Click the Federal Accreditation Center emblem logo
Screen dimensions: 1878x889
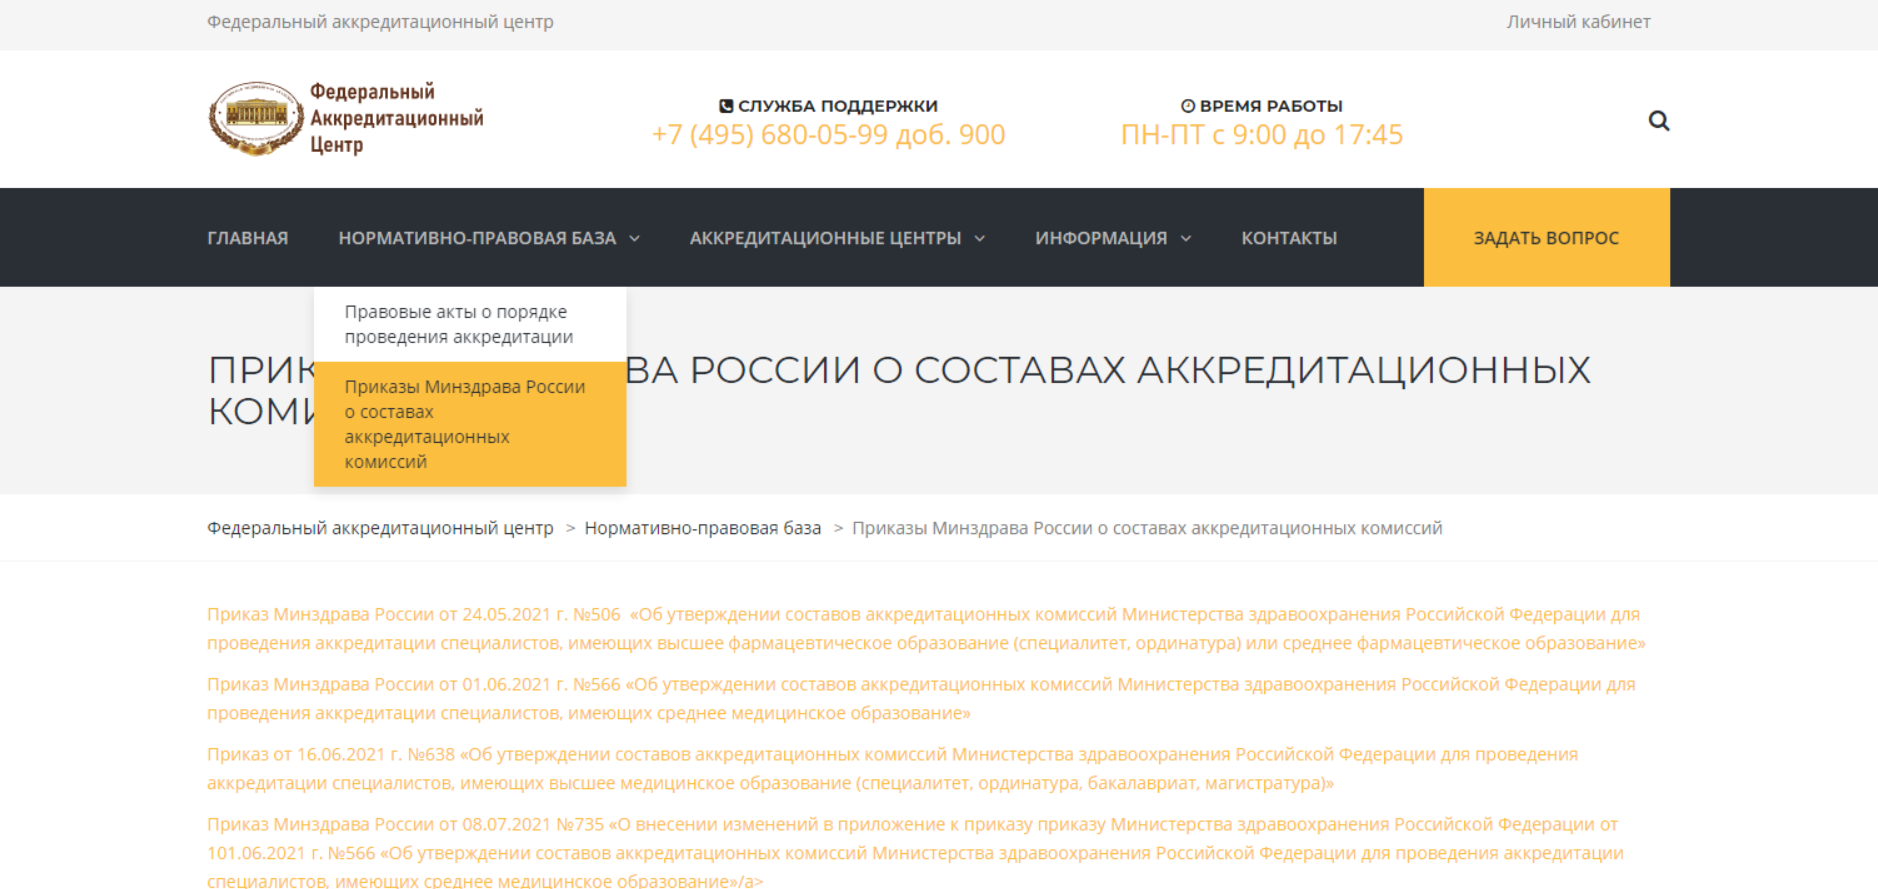tap(255, 118)
